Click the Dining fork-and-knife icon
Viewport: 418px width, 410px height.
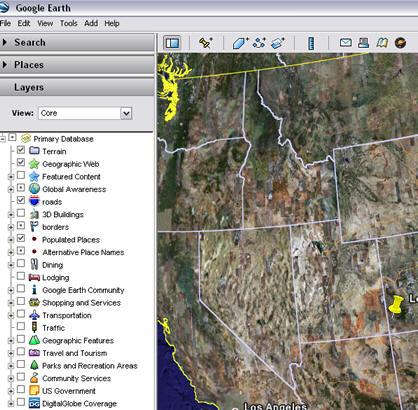pyautogui.click(x=34, y=264)
